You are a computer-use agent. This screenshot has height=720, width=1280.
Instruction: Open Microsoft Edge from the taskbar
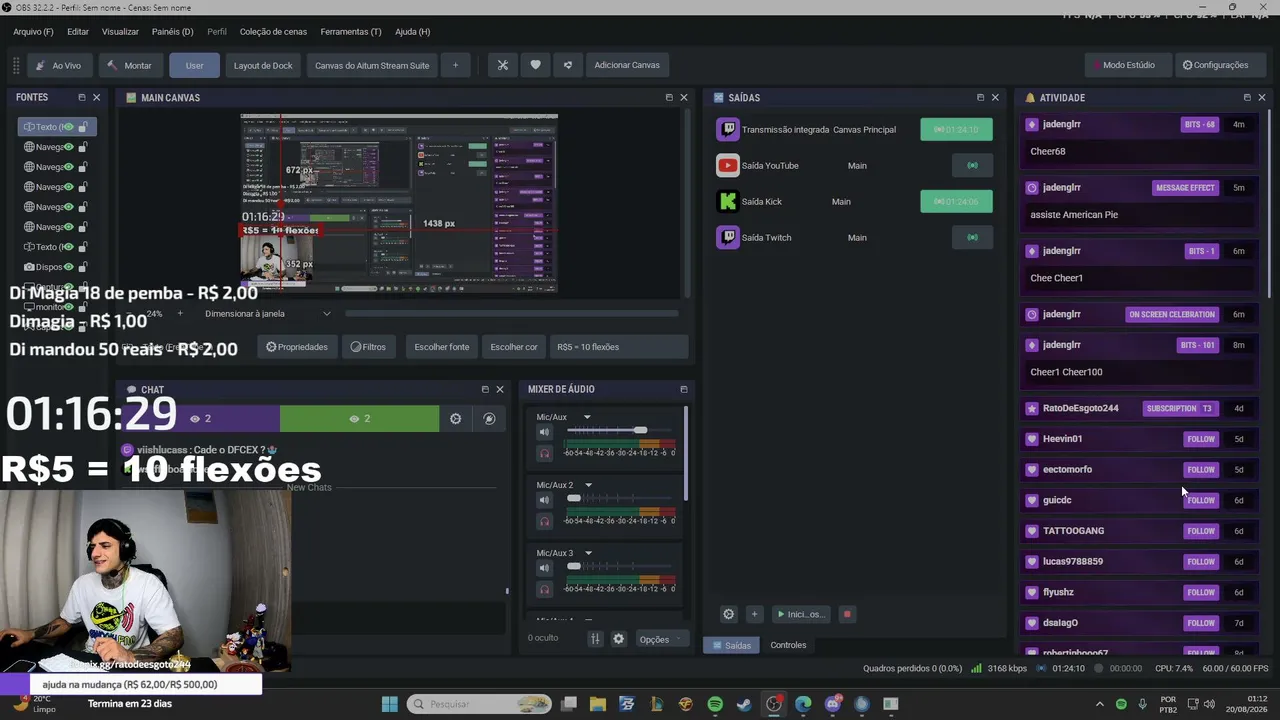coord(803,704)
